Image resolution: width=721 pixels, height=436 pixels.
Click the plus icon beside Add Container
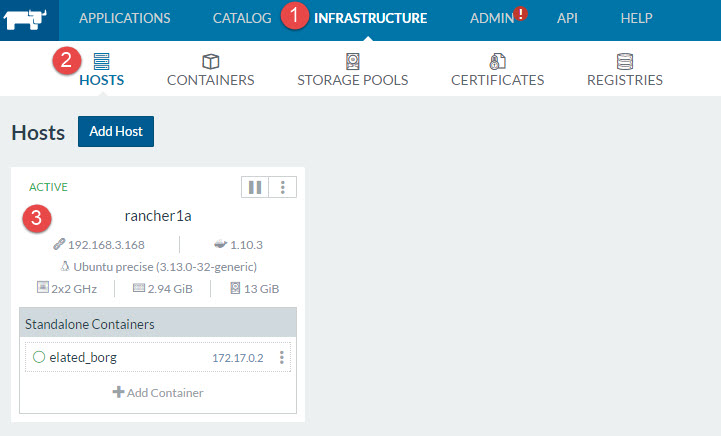pyautogui.click(x=118, y=392)
